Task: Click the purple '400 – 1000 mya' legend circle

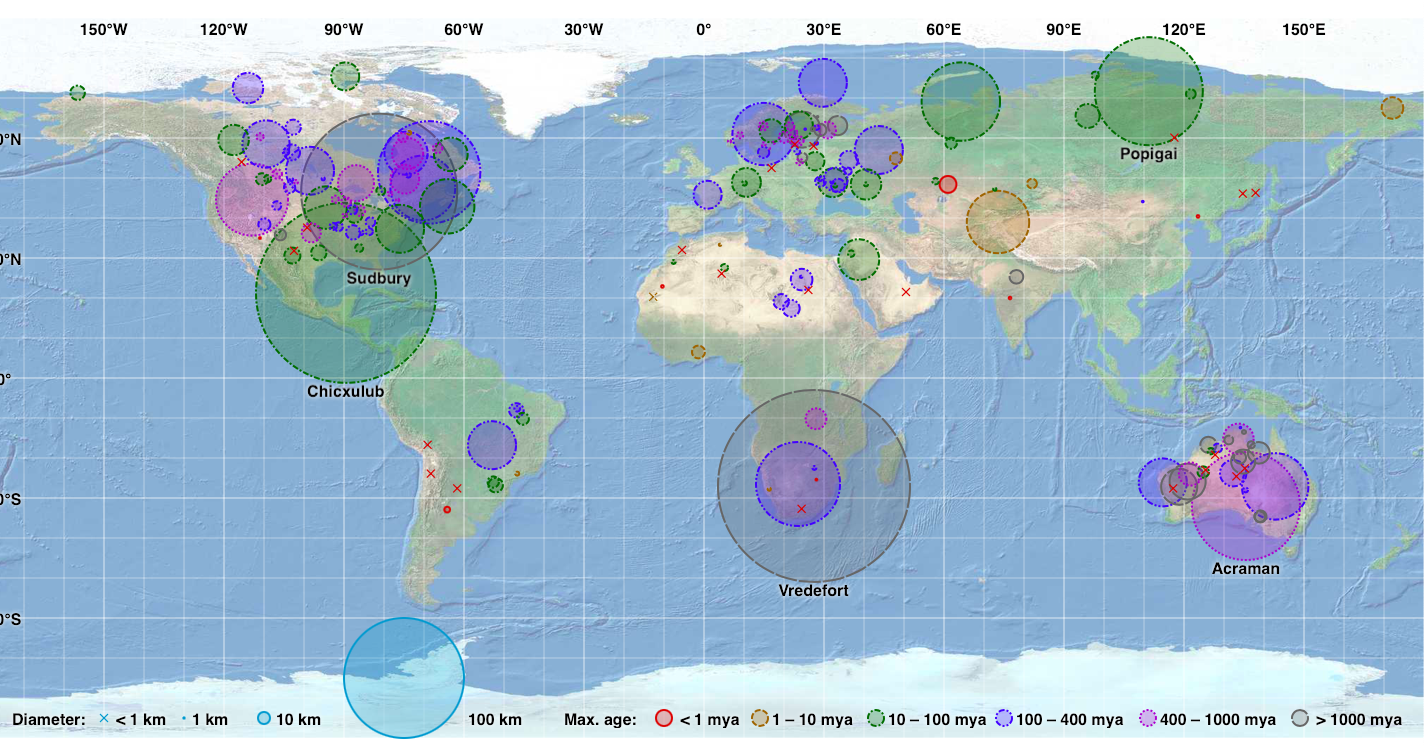Action: [x=1148, y=718]
